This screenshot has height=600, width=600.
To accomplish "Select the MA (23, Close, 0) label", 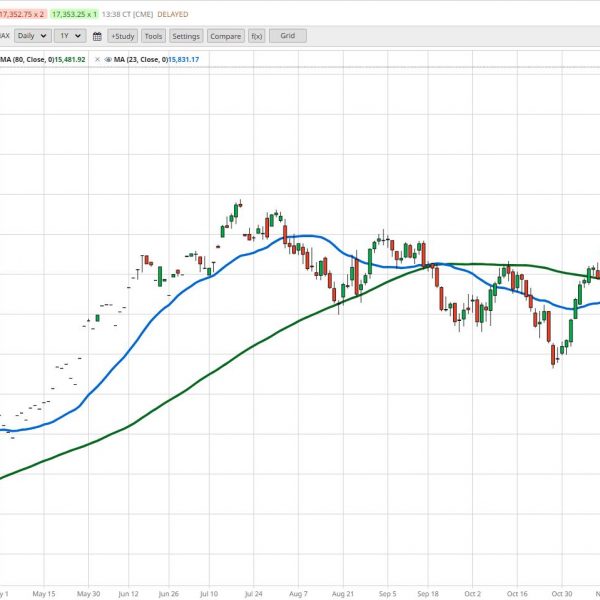I will click(x=140, y=59).
